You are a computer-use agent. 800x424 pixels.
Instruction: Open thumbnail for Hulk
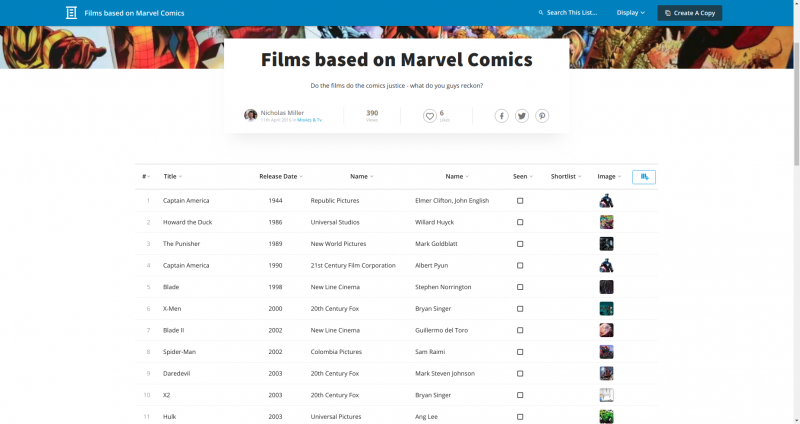pos(606,416)
